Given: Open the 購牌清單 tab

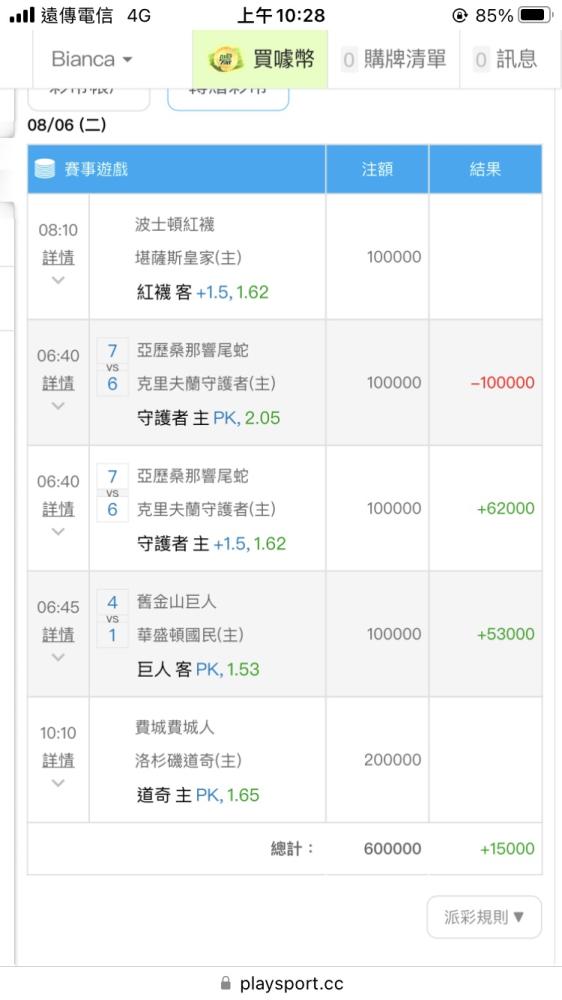Looking at the screenshot, I should click(x=394, y=59).
